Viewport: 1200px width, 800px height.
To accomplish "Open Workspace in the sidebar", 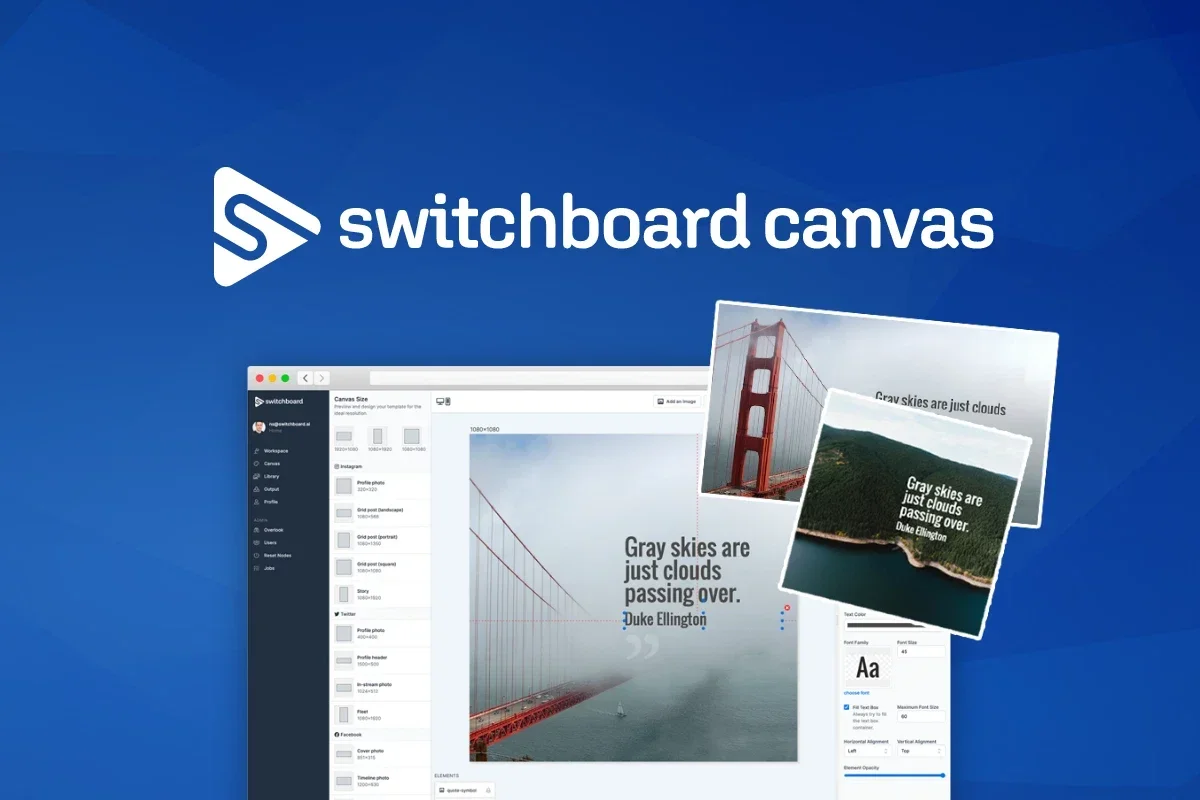I will click(x=275, y=451).
